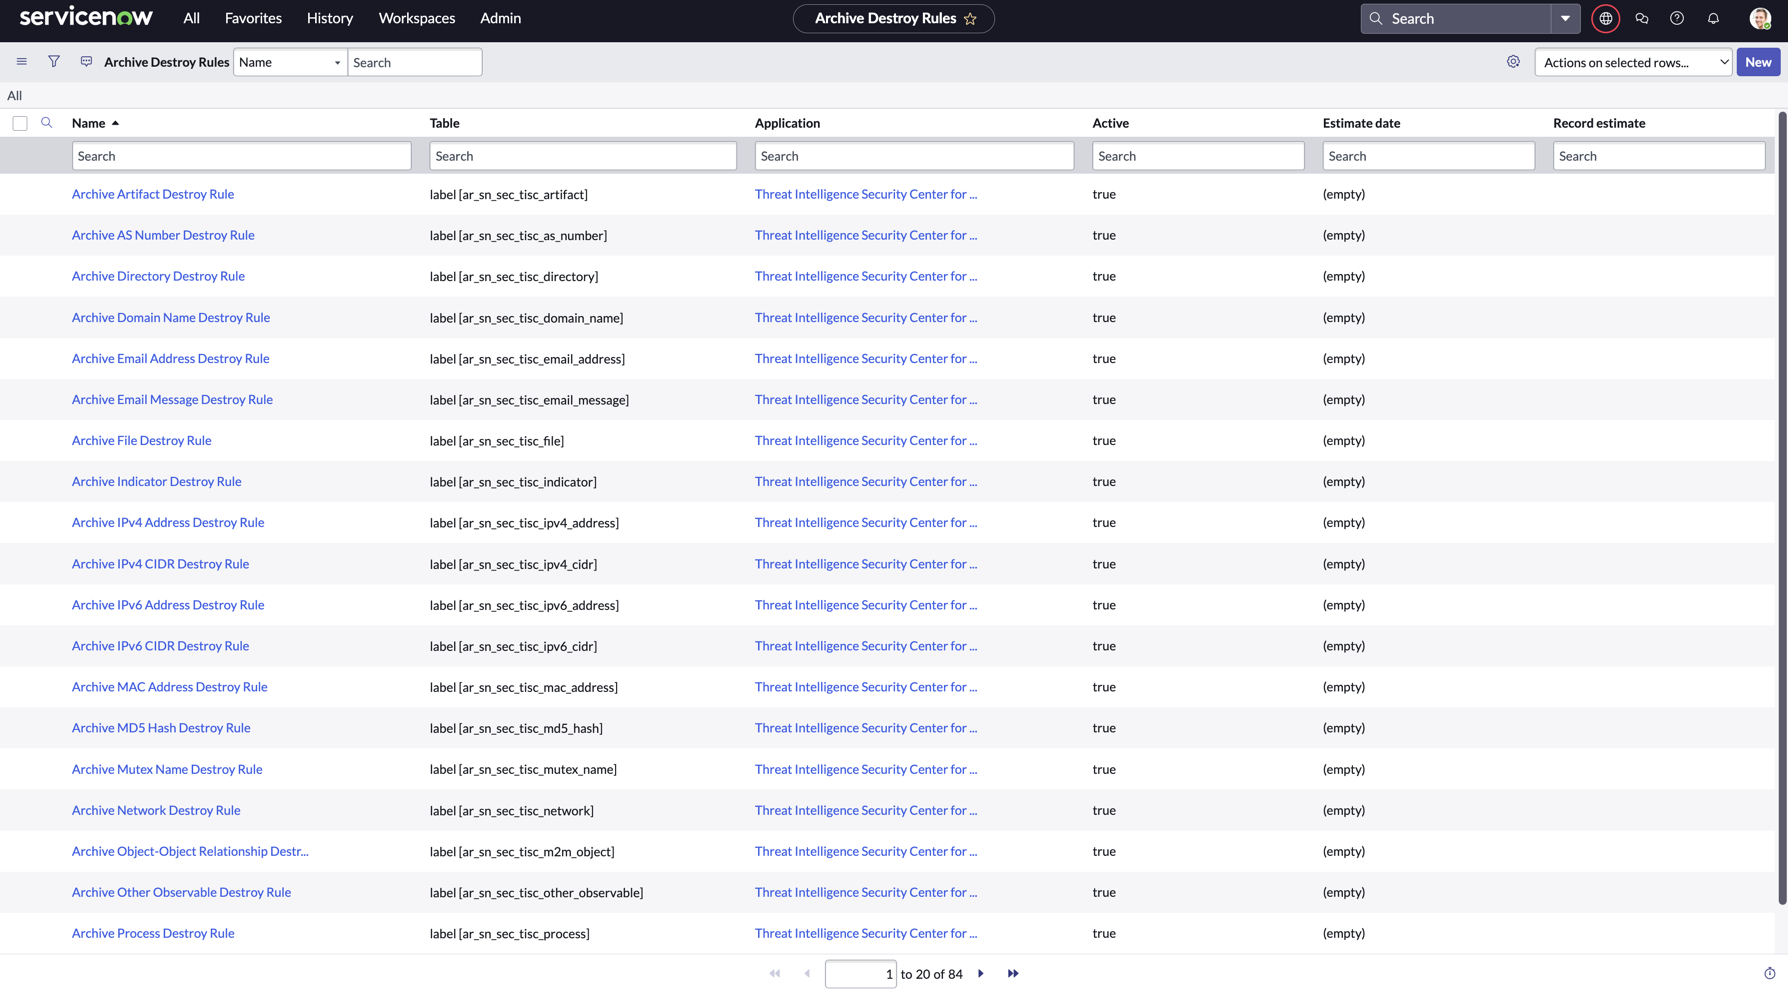Click the Record estimate column search field

pyautogui.click(x=1659, y=156)
